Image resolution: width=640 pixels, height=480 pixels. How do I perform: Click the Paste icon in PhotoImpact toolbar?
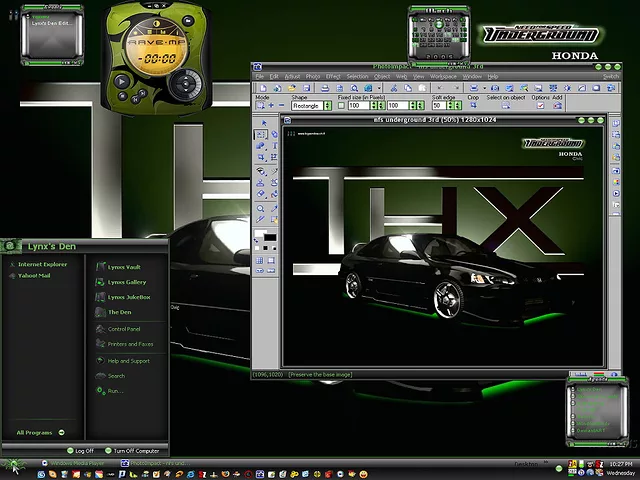pyautogui.click(x=422, y=88)
